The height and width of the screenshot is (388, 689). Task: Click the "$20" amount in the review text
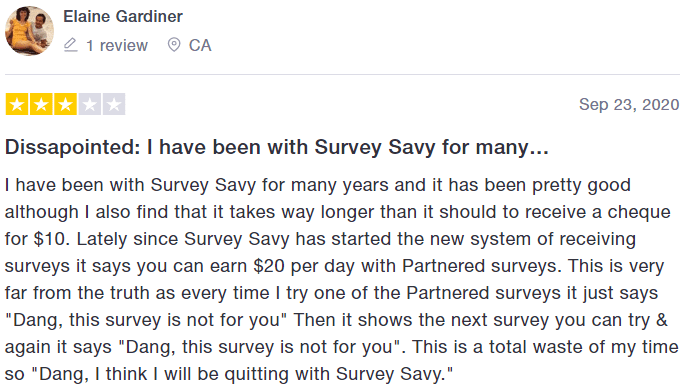(x=269, y=266)
